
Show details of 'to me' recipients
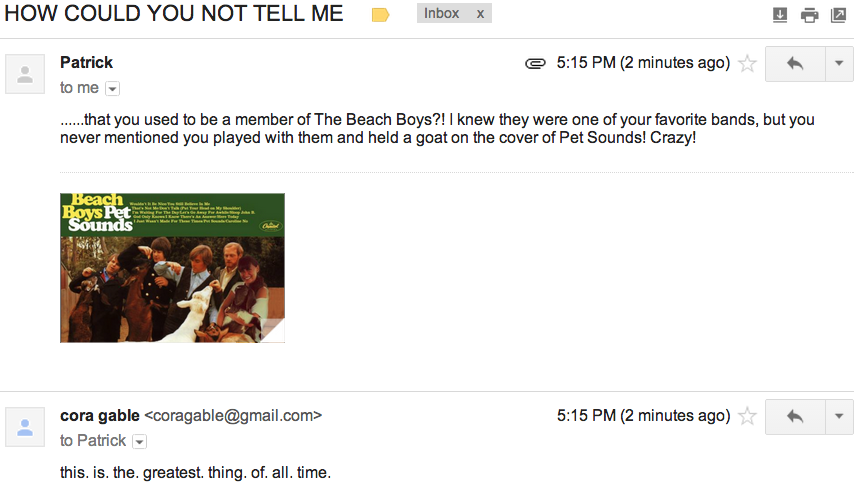click(112, 88)
